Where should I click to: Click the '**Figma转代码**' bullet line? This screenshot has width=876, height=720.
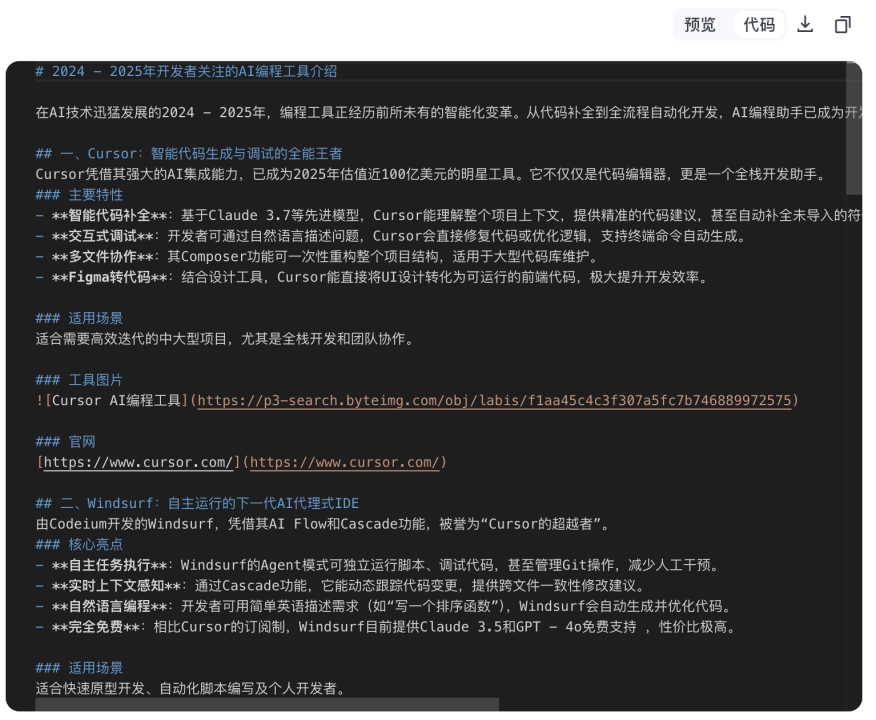click(372, 277)
